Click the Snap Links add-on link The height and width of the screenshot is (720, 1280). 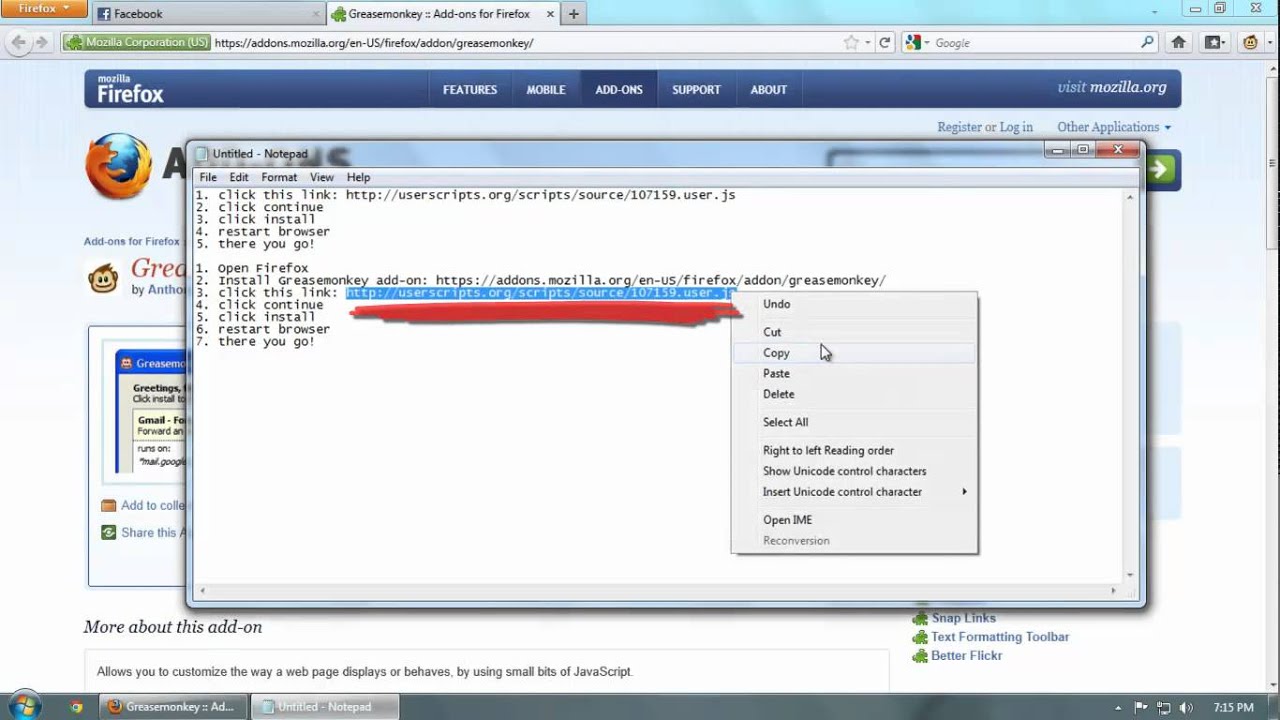(963, 618)
